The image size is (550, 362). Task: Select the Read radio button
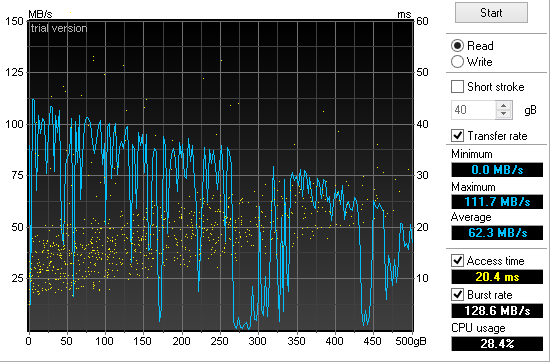(457, 46)
